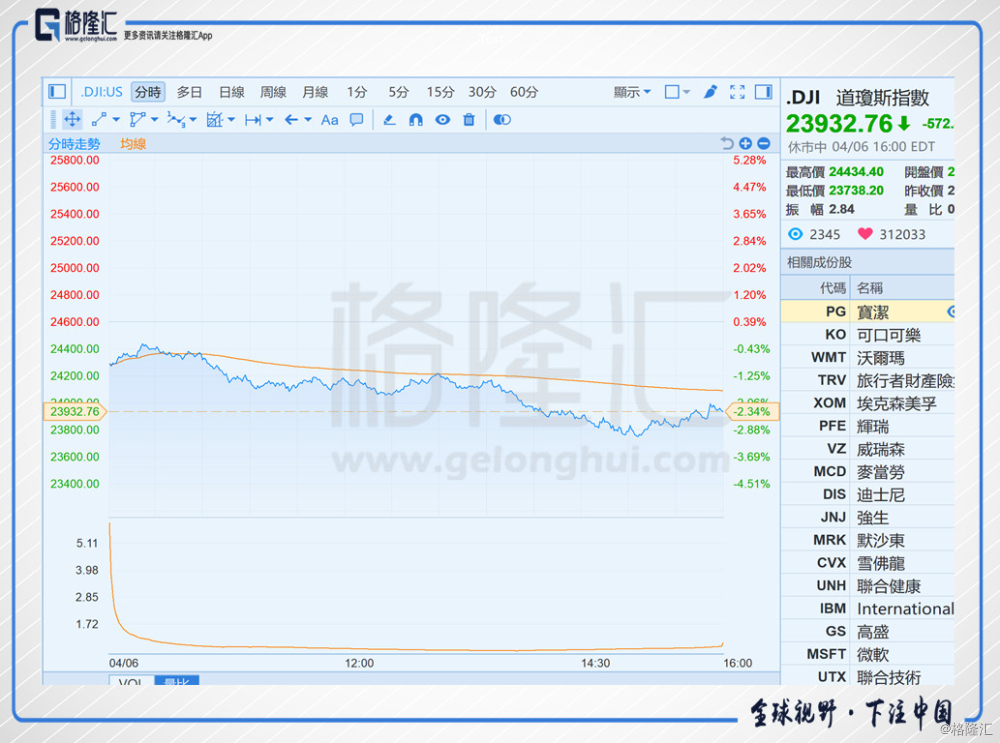Open the square layout dropdown
The image size is (1000, 743).
click(677, 92)
